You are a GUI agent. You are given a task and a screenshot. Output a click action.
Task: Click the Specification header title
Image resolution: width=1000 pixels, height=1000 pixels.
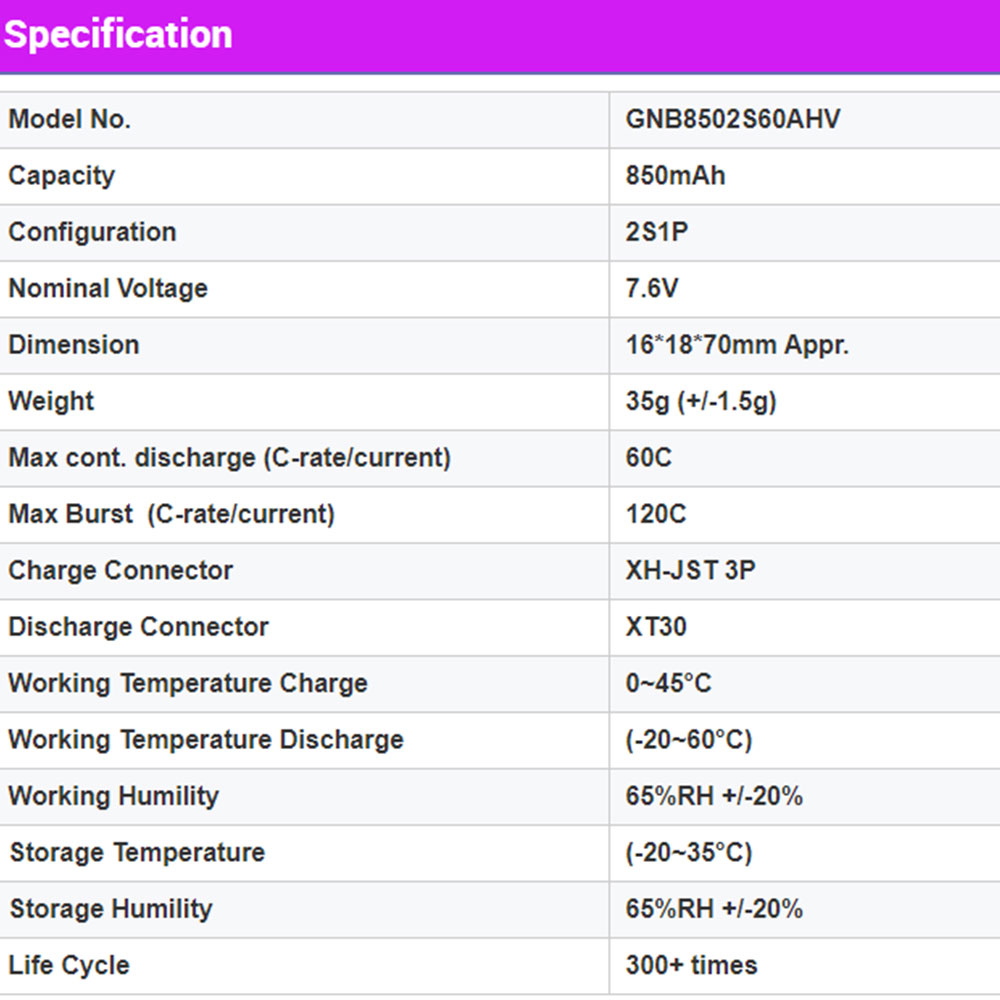pyautogui.click(x=118, y=35)
